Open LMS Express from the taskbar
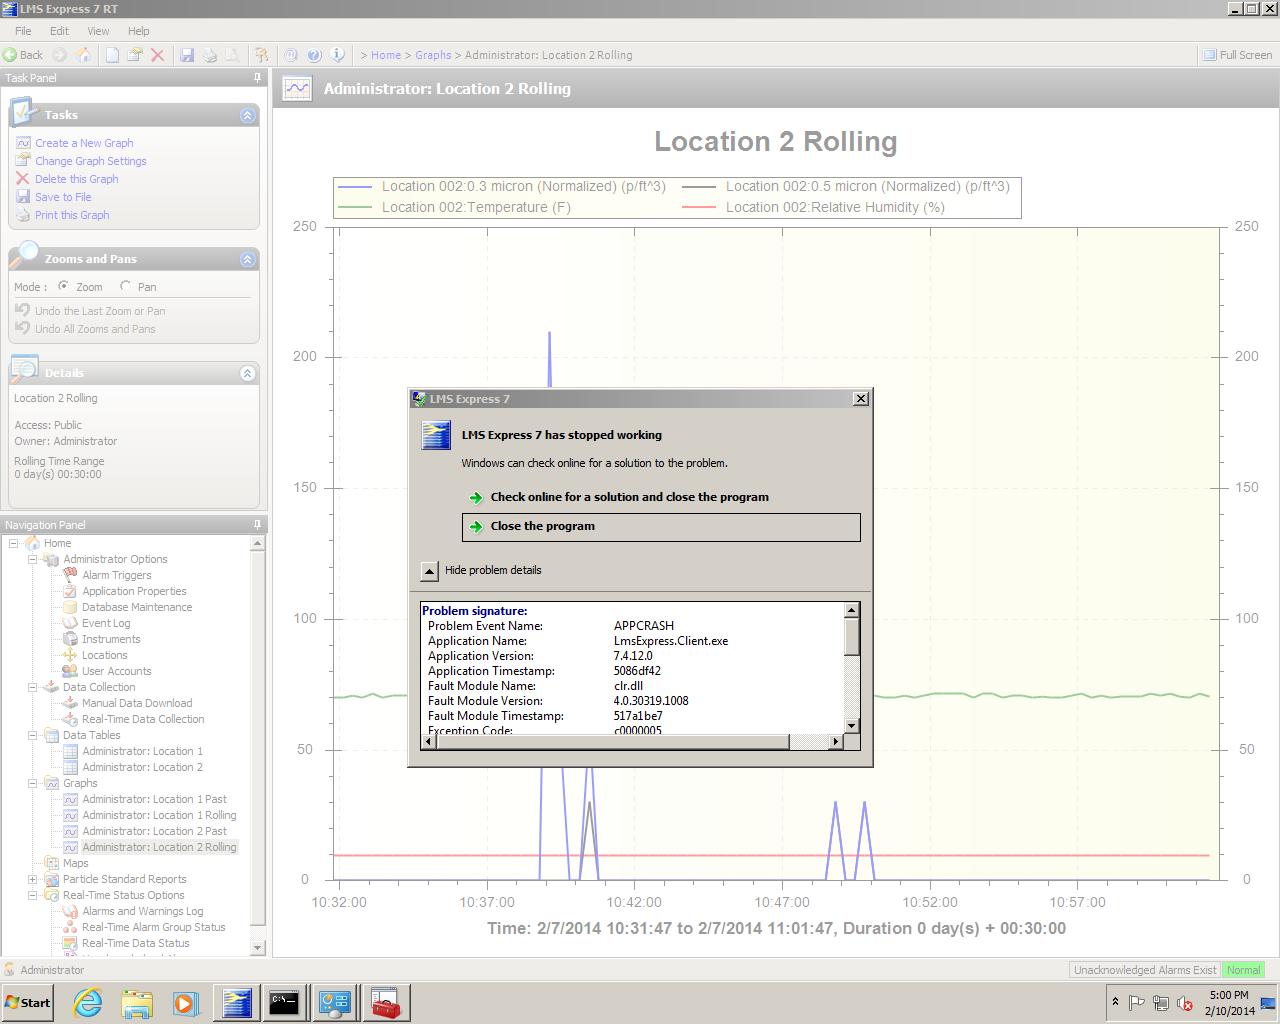The width and height of the screenshot is (1280, 1024). pyautogui.click(x=237, y=1002)
